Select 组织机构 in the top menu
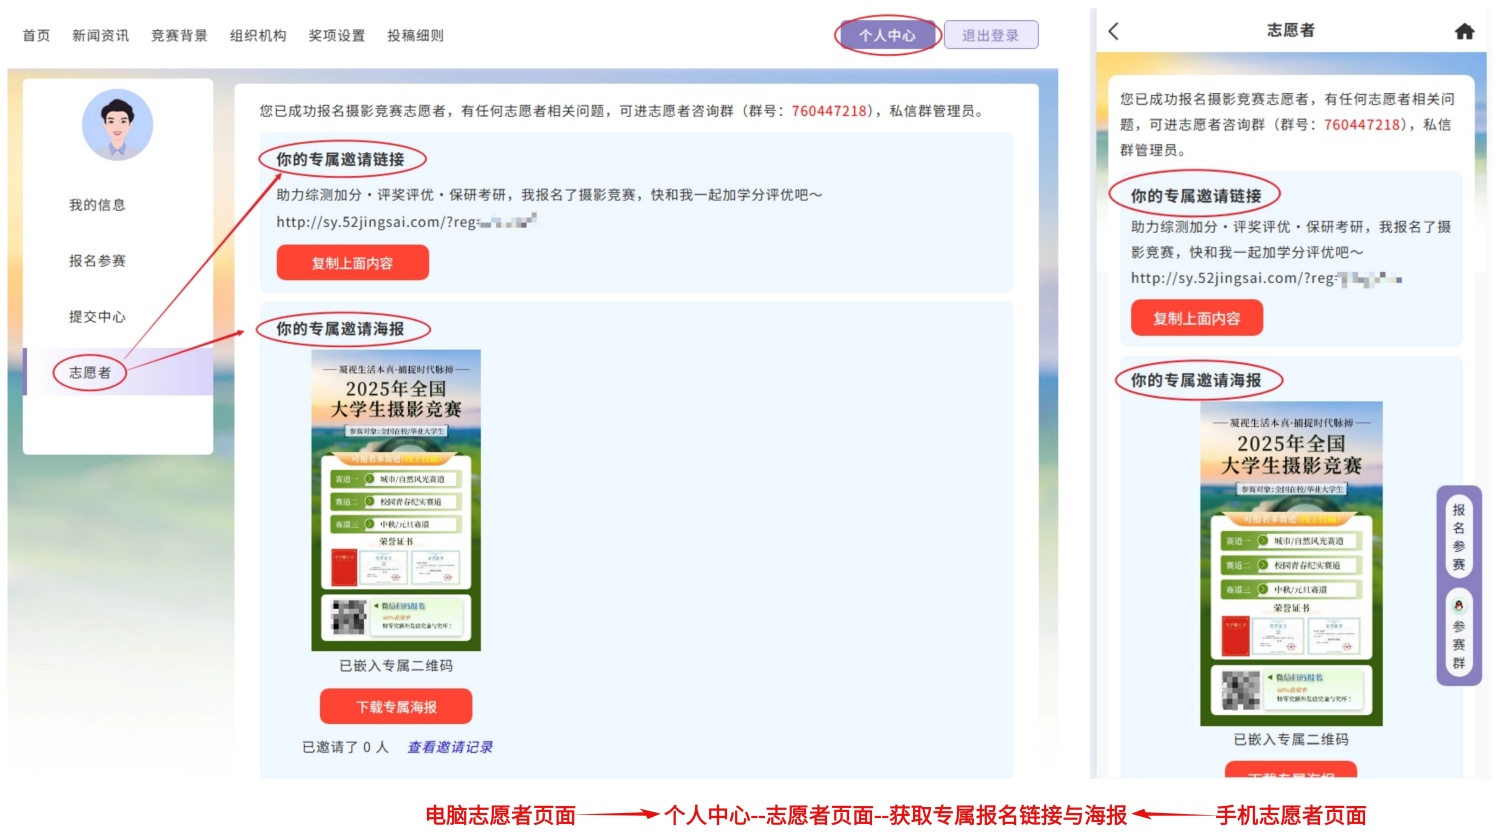Image resolution: width=1500 pixels, height=838 pixels. click(x=258, y=36)
